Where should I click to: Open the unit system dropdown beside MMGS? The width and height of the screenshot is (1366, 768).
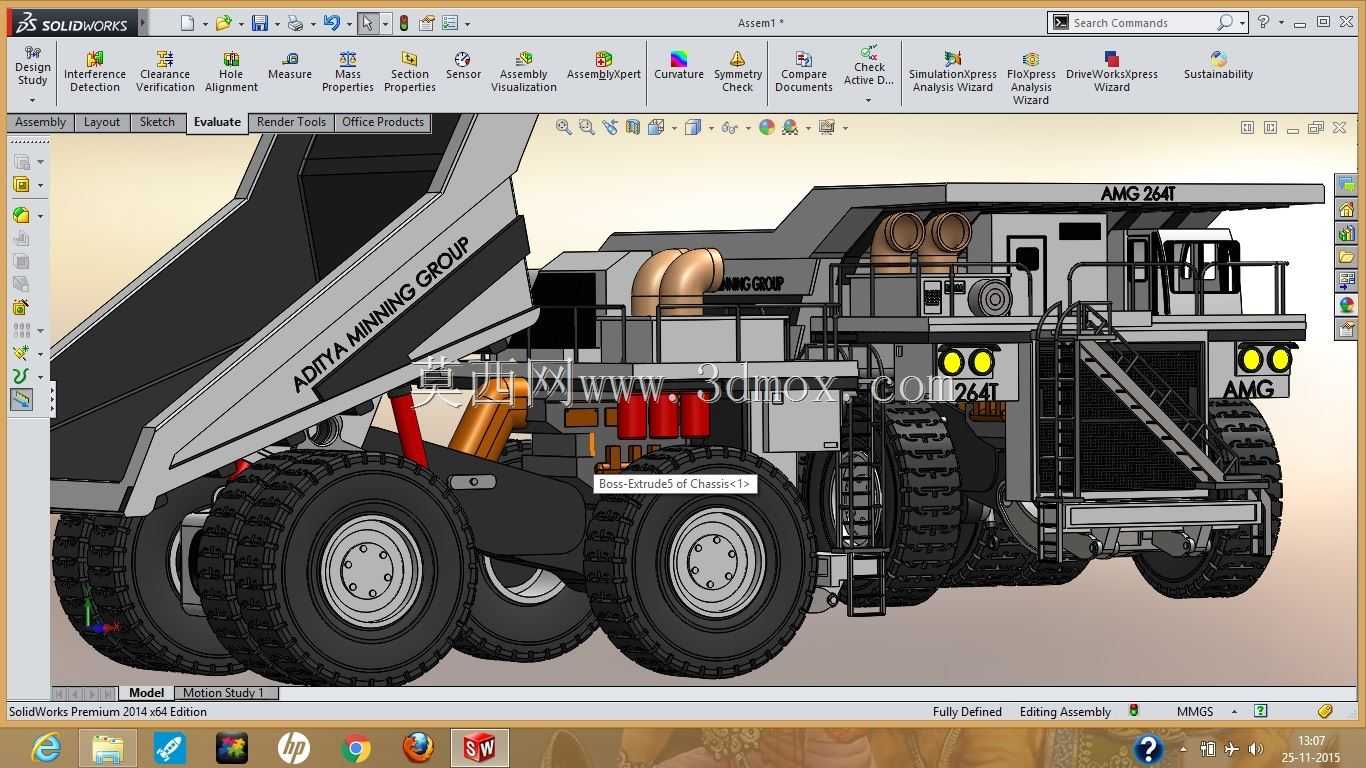[x=1234, y=712]
